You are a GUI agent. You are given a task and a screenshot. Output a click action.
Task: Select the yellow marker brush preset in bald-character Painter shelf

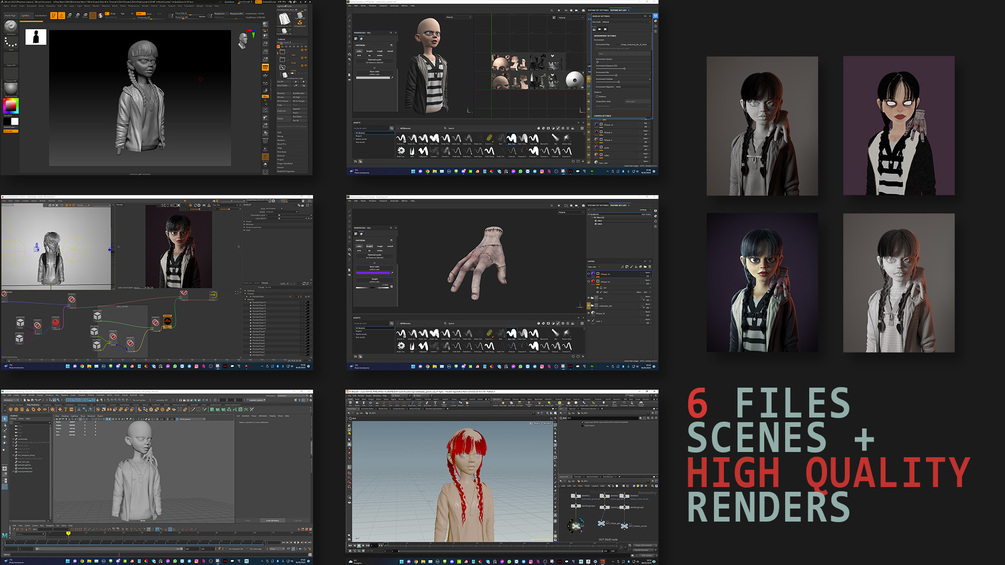pos(489,138)
